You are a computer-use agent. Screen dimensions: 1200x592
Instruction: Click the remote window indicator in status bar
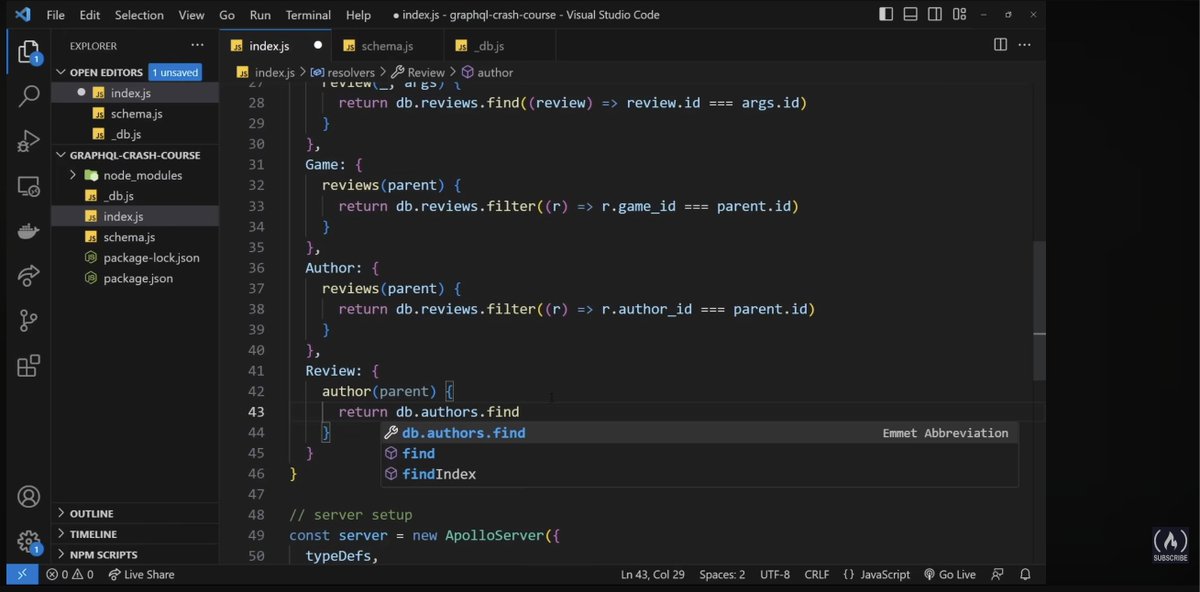pyautogui.click(x=21, y=574)
